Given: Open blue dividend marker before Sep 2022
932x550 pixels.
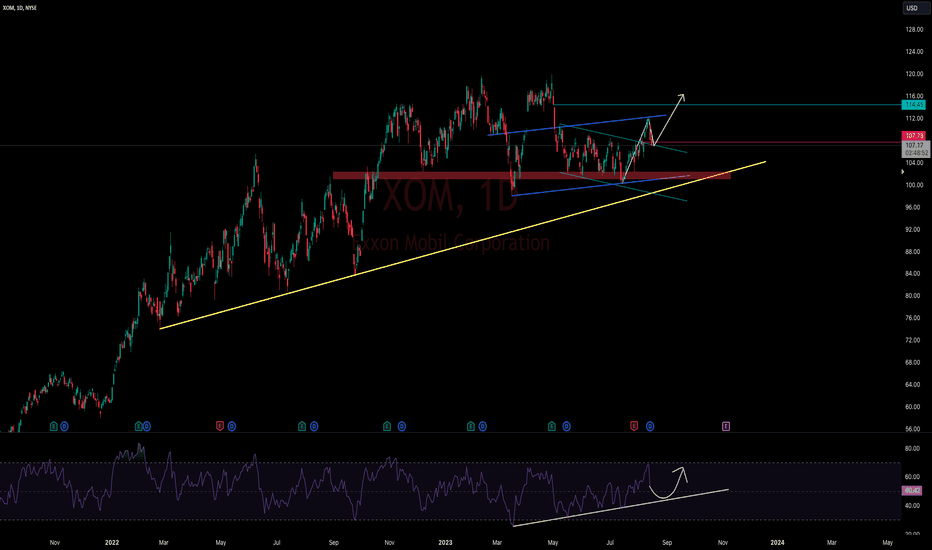Looking at the screenshot, I should 314,426.
